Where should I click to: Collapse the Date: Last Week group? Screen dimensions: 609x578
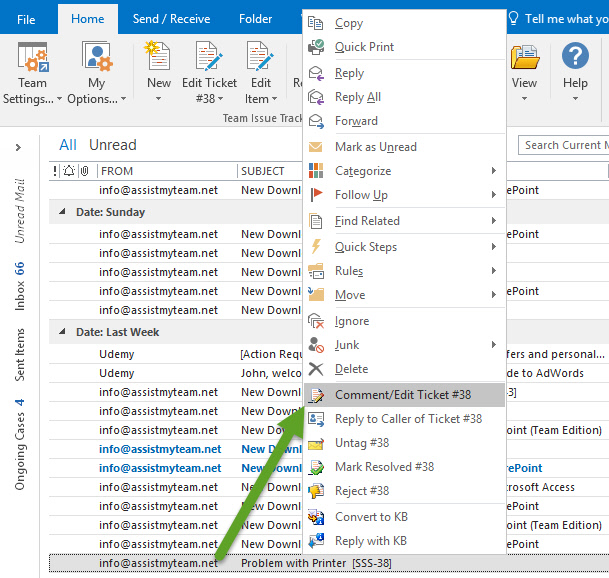click(x=64, y=332)
